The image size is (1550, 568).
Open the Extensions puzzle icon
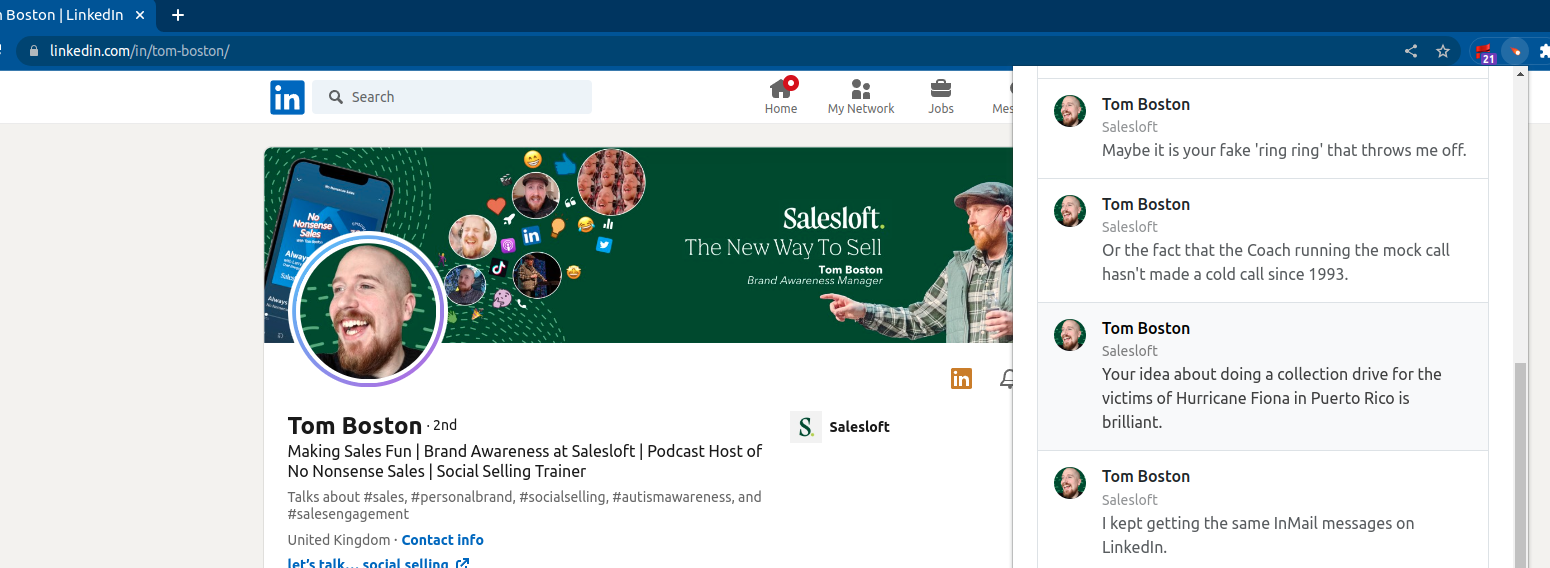point(1544,51)
